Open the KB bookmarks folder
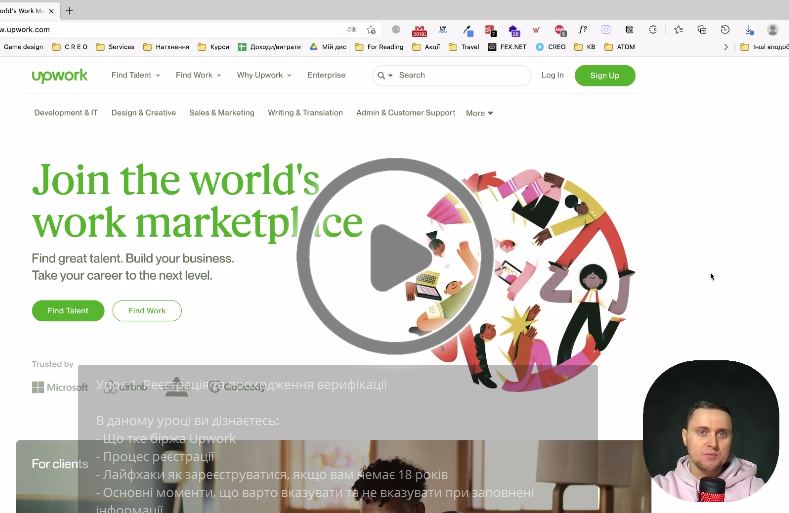 (585, 47)
